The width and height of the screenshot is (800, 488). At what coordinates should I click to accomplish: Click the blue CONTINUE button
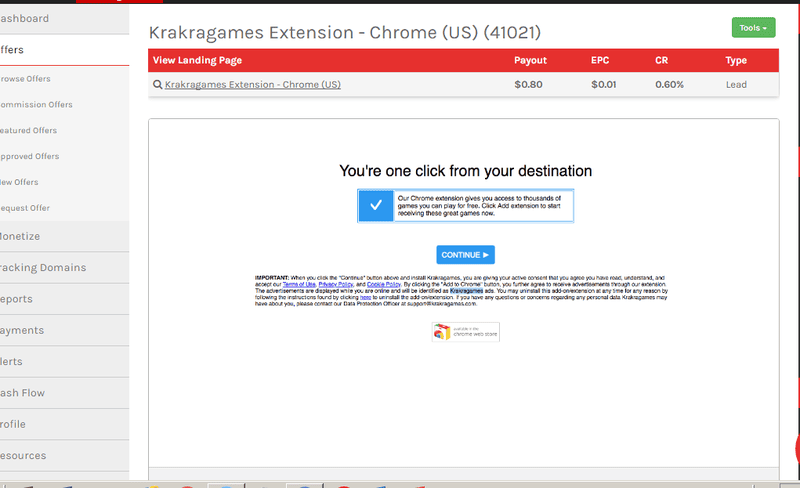tap(465, 255)
